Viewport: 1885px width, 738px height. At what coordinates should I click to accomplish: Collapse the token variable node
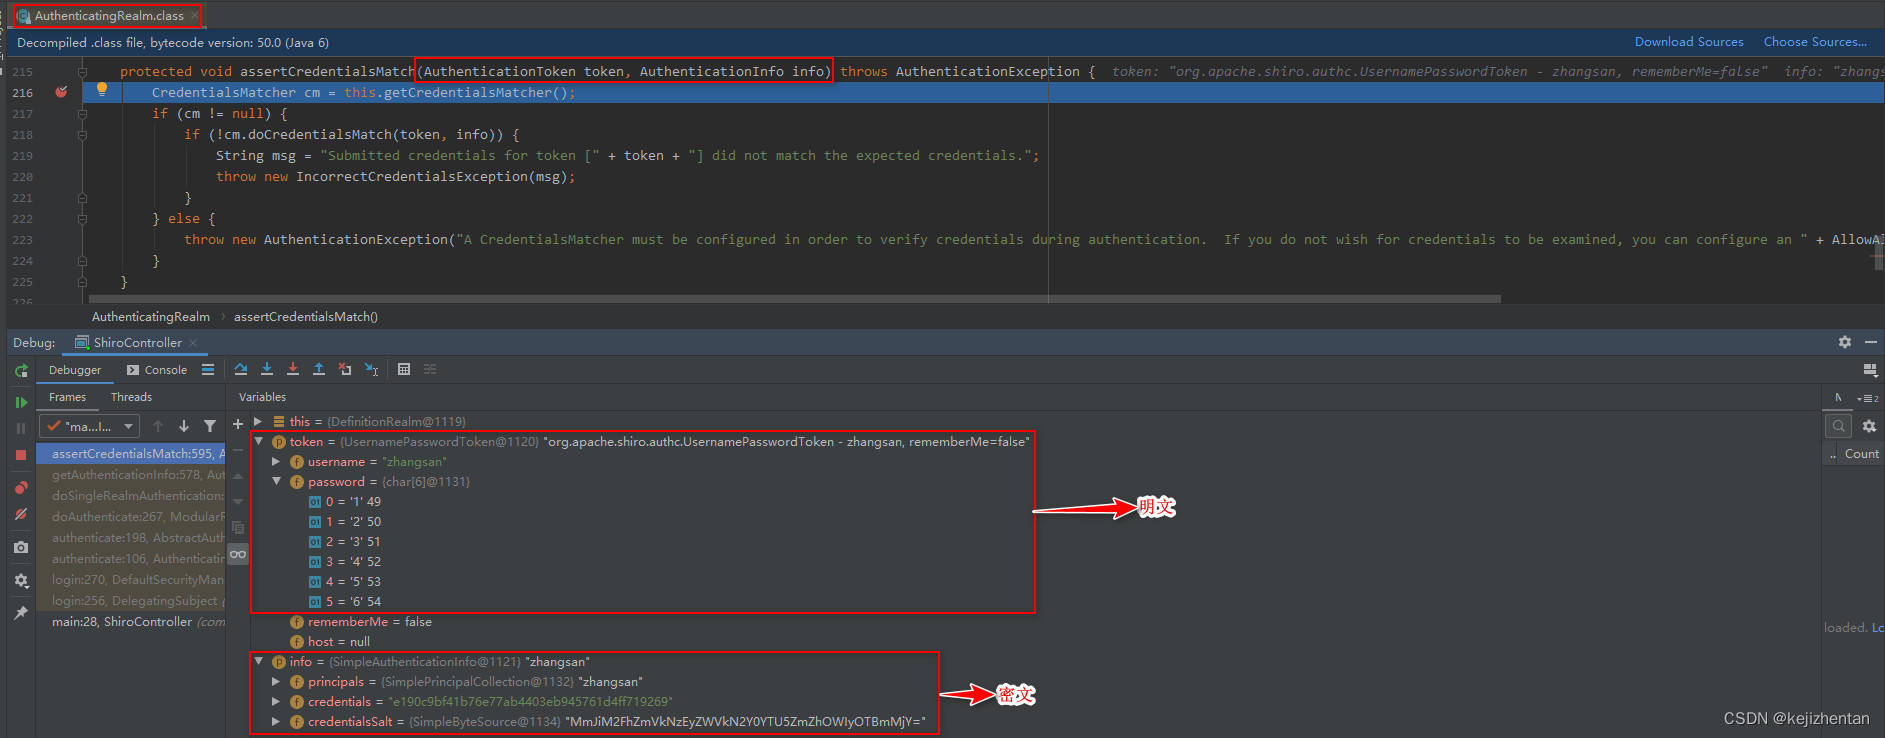tap(258, 441)
